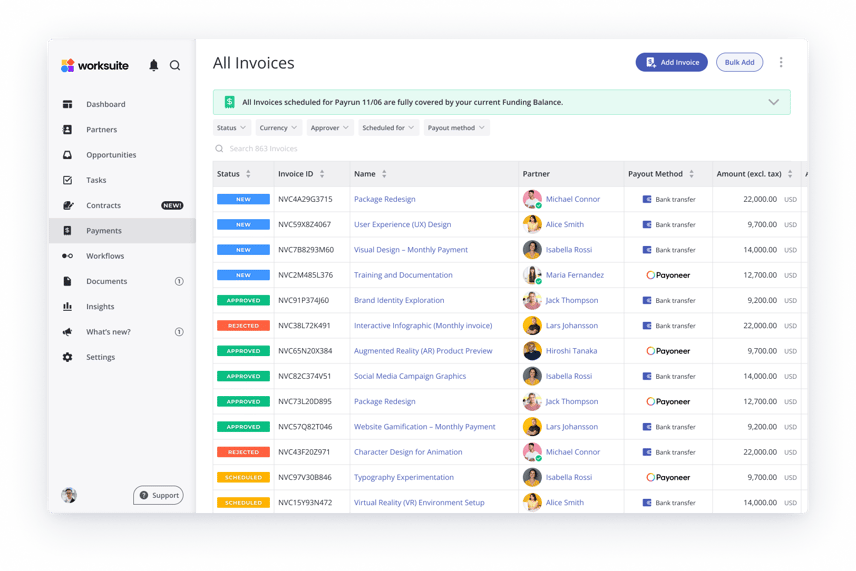
Task: Sort table by Invoice ID column
Action: pos(322,174)
